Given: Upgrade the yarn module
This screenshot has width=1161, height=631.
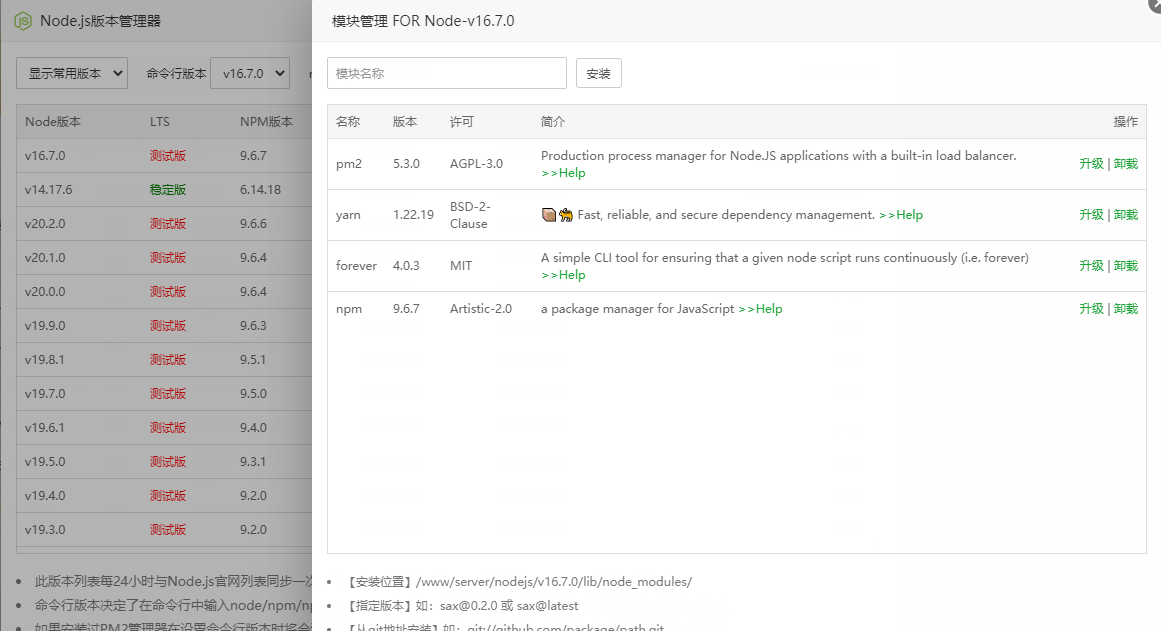Looking at the screenshot, I should [x=1091, y=215].
